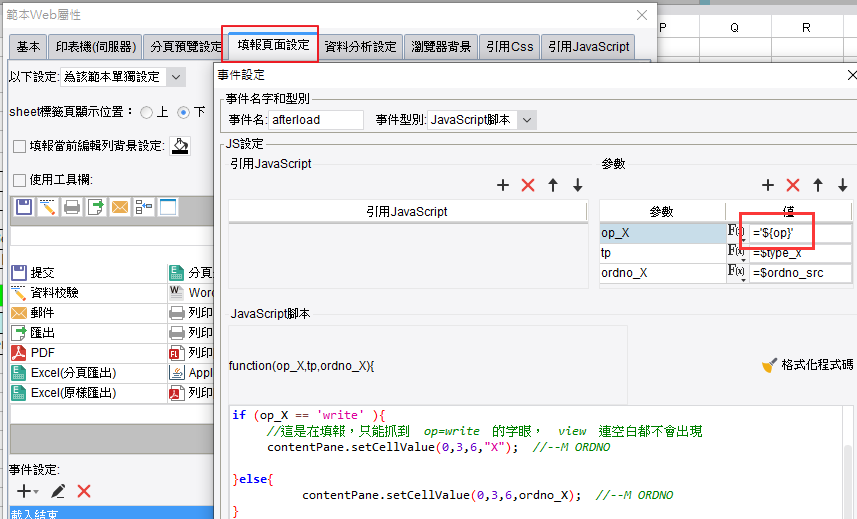Image resolution: width=857 pixels, height=519 pixels.
Task: Close the 範本Web屬性 dialog
Action: click(642, 15)
